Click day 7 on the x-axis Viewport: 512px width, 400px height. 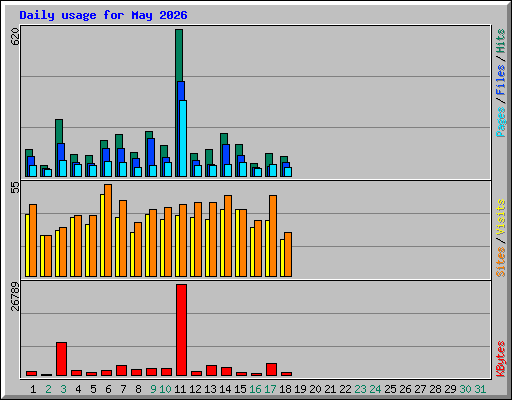coord(123,389)
